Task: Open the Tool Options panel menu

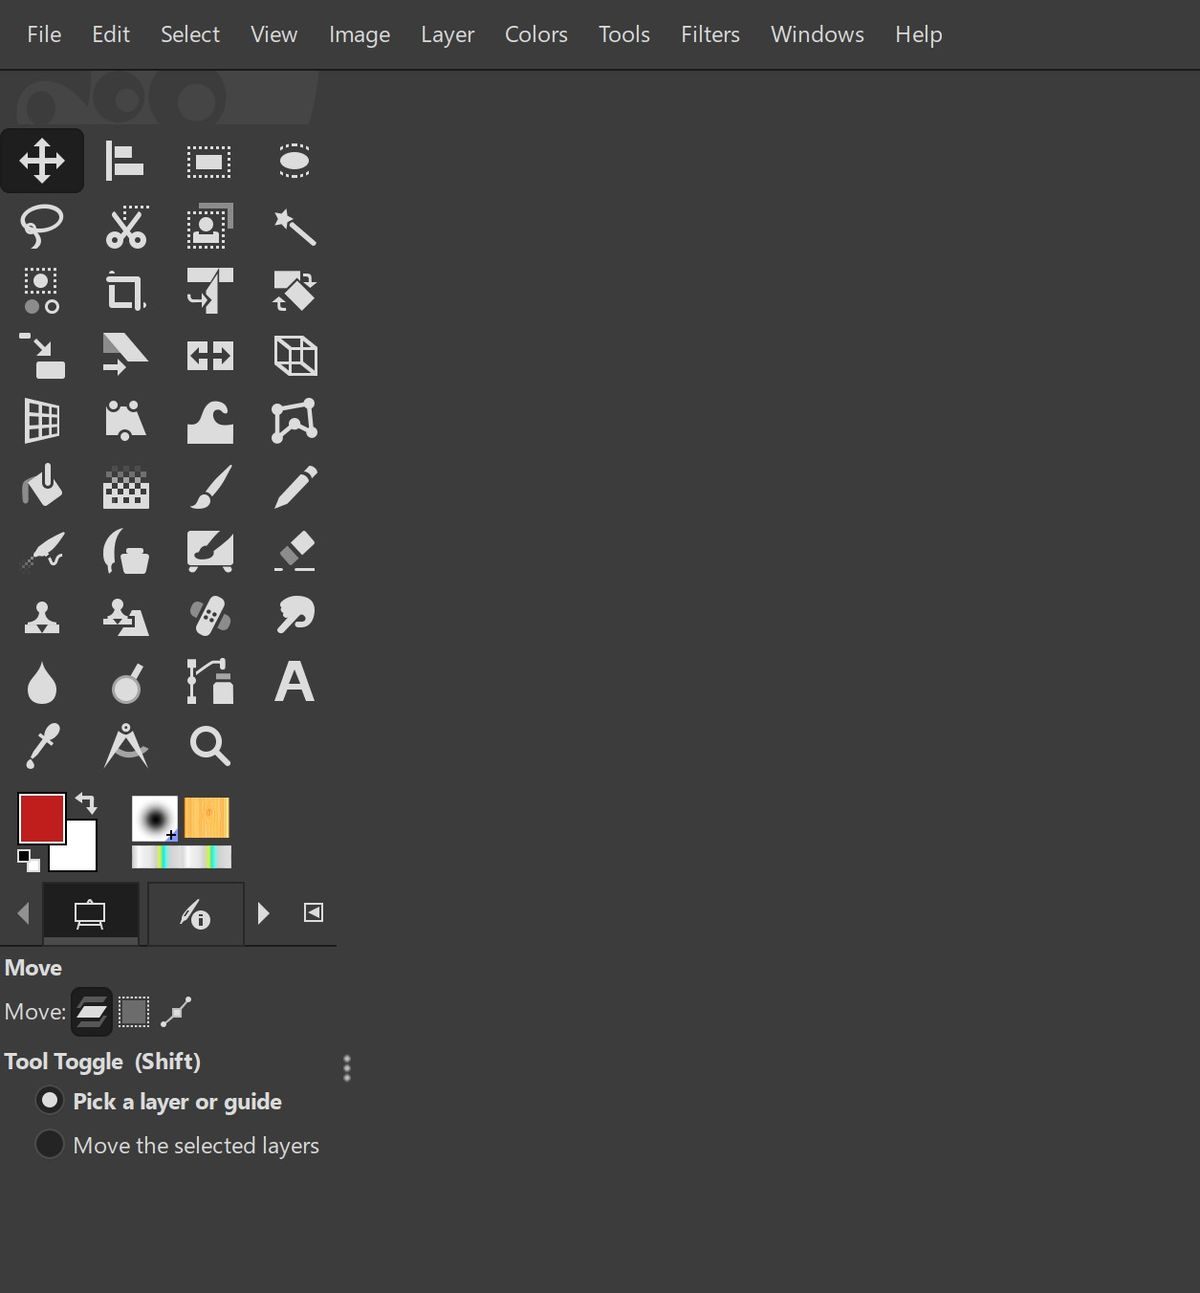Action: coord(346,1068)
